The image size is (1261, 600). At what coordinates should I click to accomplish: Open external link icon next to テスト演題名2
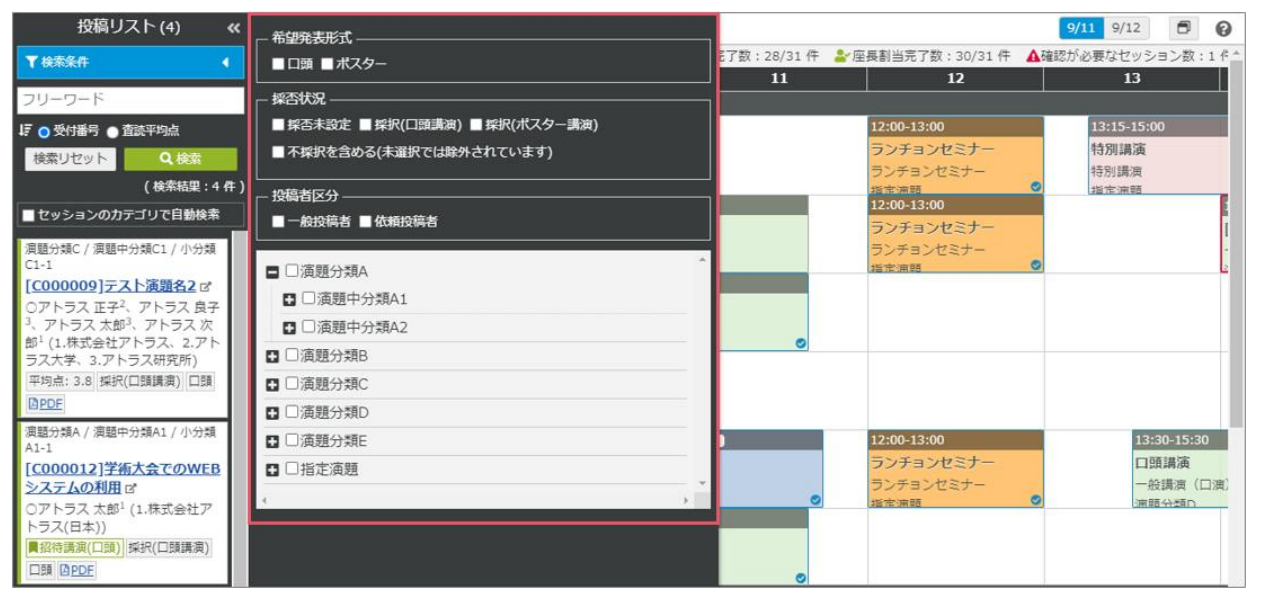point(206,287)
